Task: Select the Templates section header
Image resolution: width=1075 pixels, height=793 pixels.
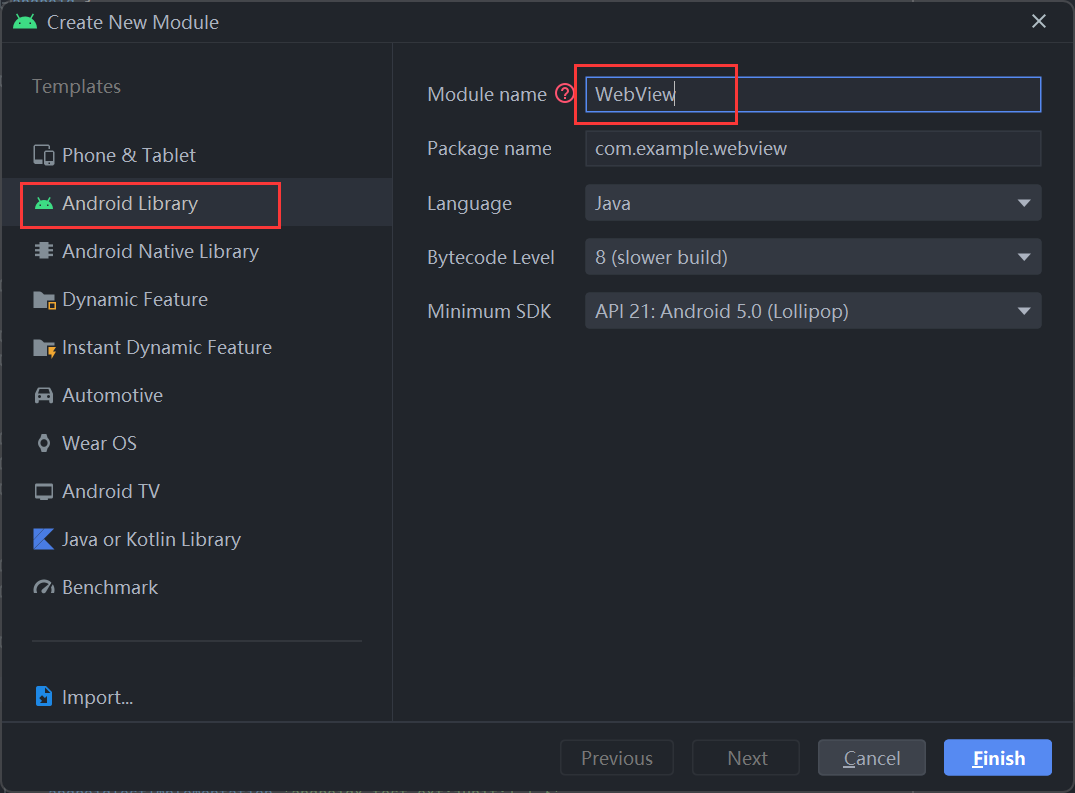Action: click(76, 87)
